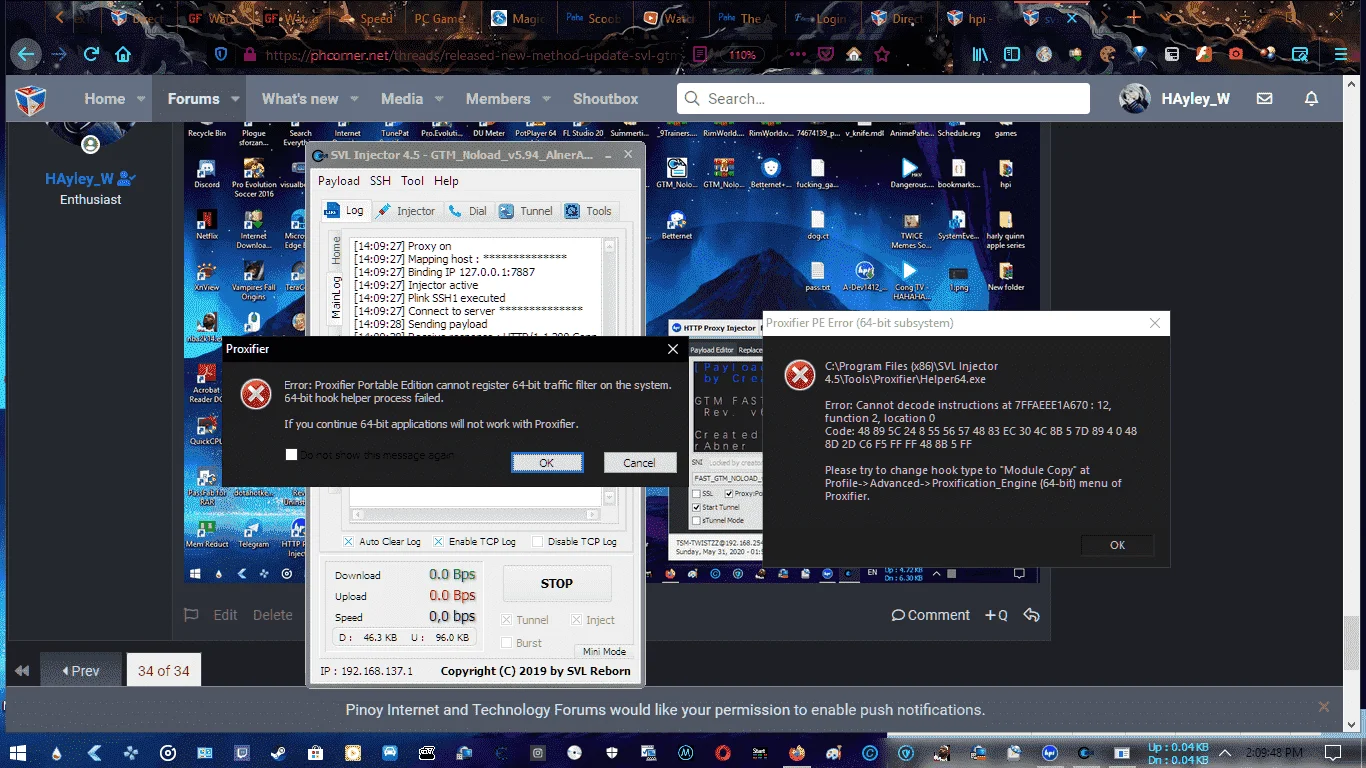This screenshot has width=1366, height=768.
Task: Open the '34 of 34' page selector
Action: coord(163,671)
